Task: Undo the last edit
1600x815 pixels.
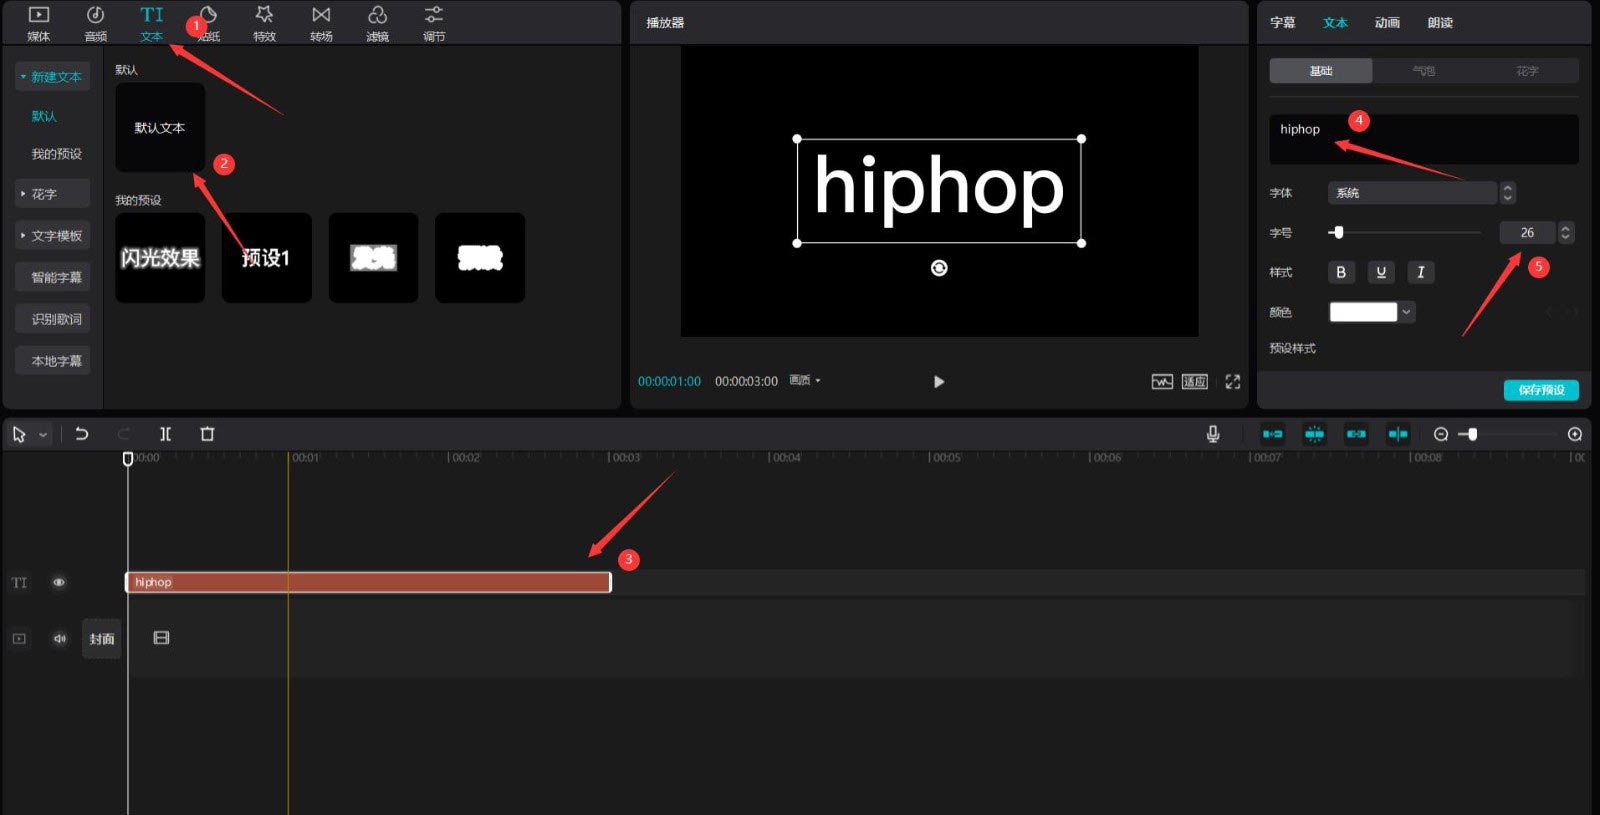Action: tap(82, 434)
